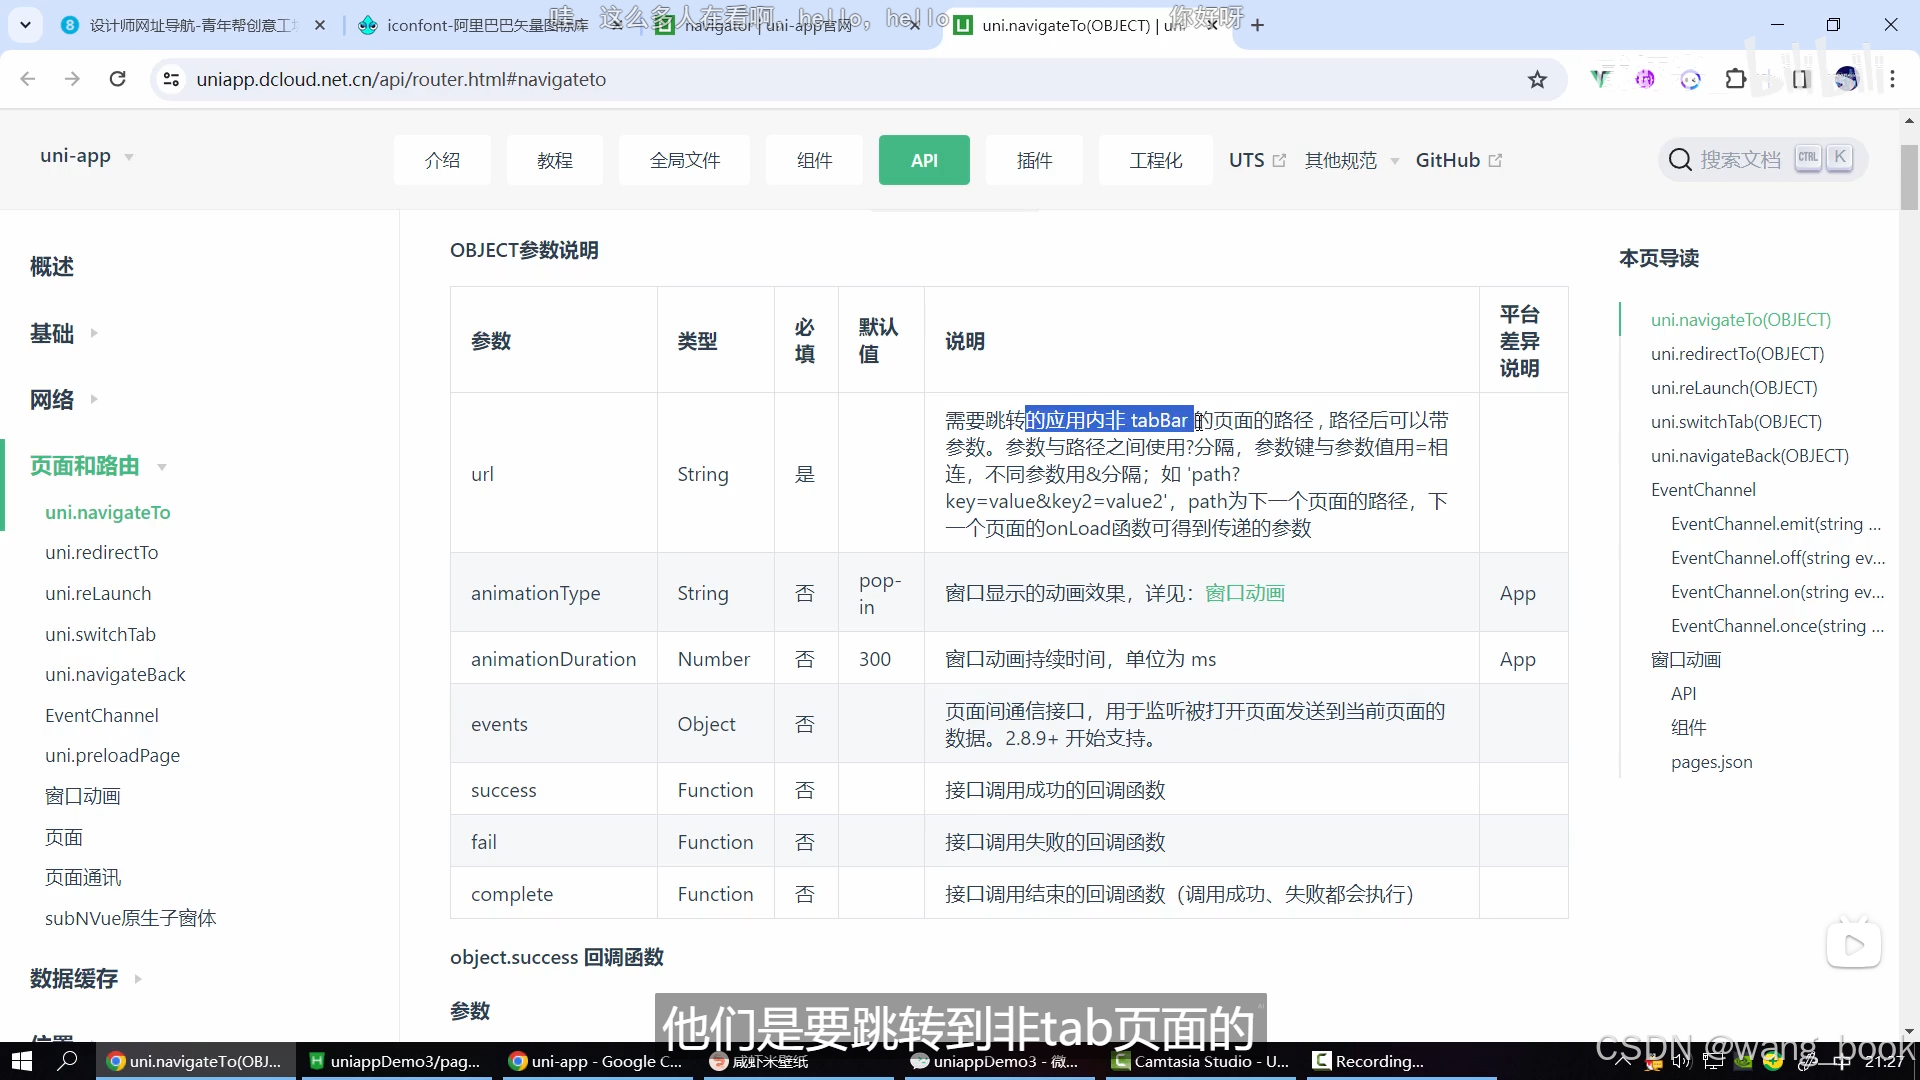Image resolution: width=1920 pixels, height=1080 pixels.
Task: Switch to uni-app - Google C... taskbar window
Action: [x=596, y=1061]
